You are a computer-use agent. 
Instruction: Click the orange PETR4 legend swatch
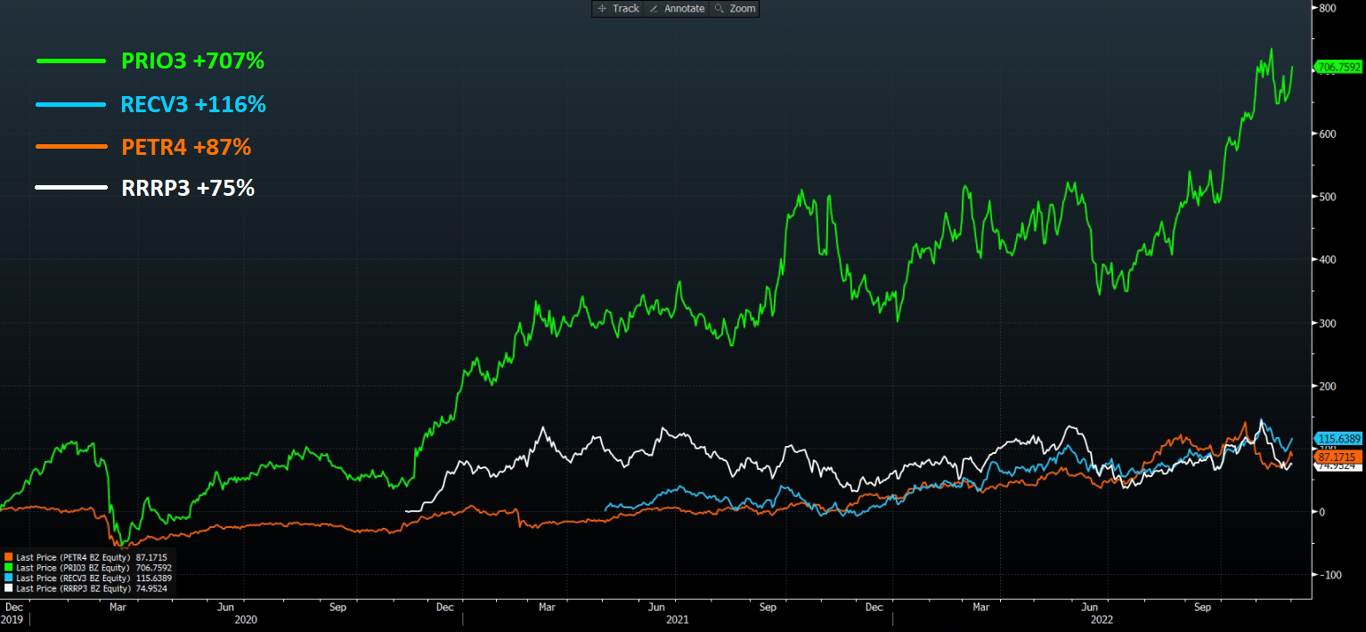(x=9, y=556)
